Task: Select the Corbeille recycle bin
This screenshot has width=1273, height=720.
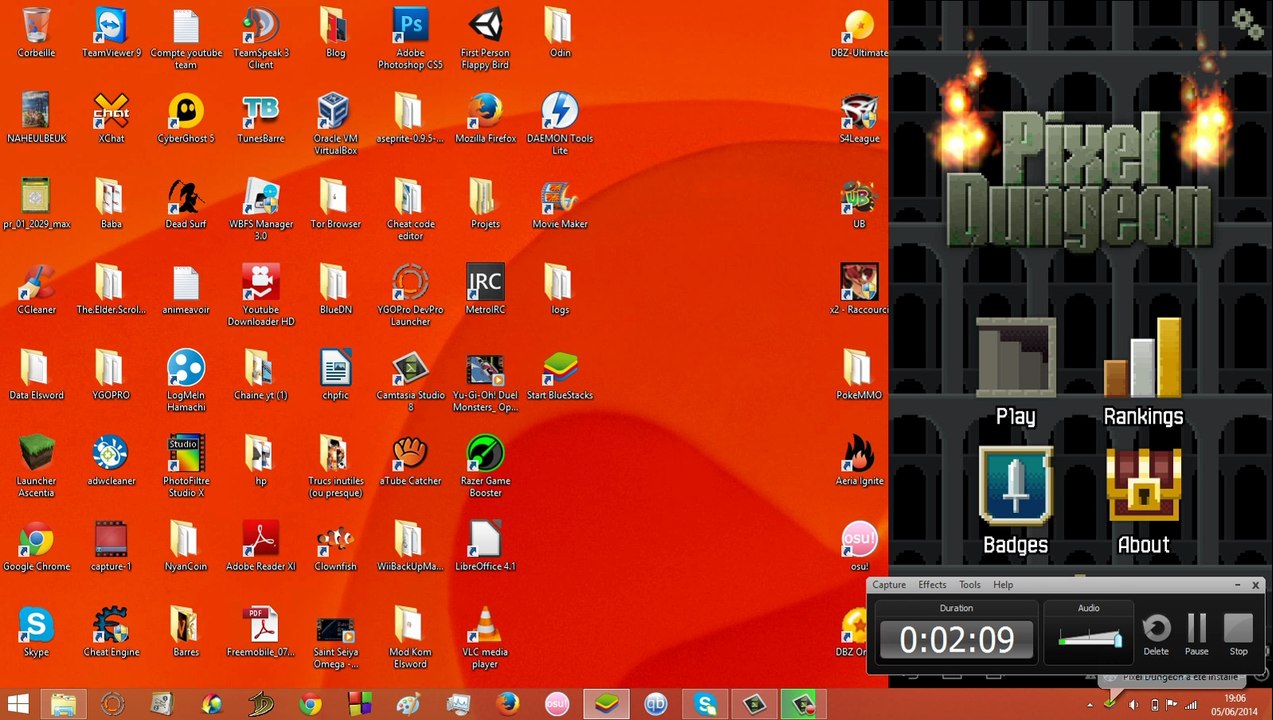Action: click(36, 27)
